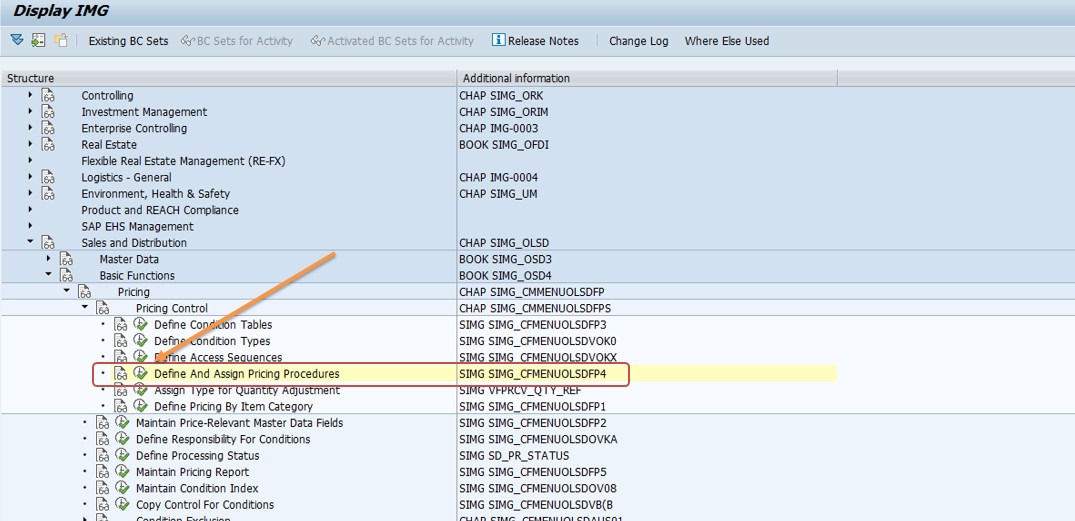The image size is (1075, 521).
Task: Open documentation icon for Sales and Distribution
Action: pos(48,243)
